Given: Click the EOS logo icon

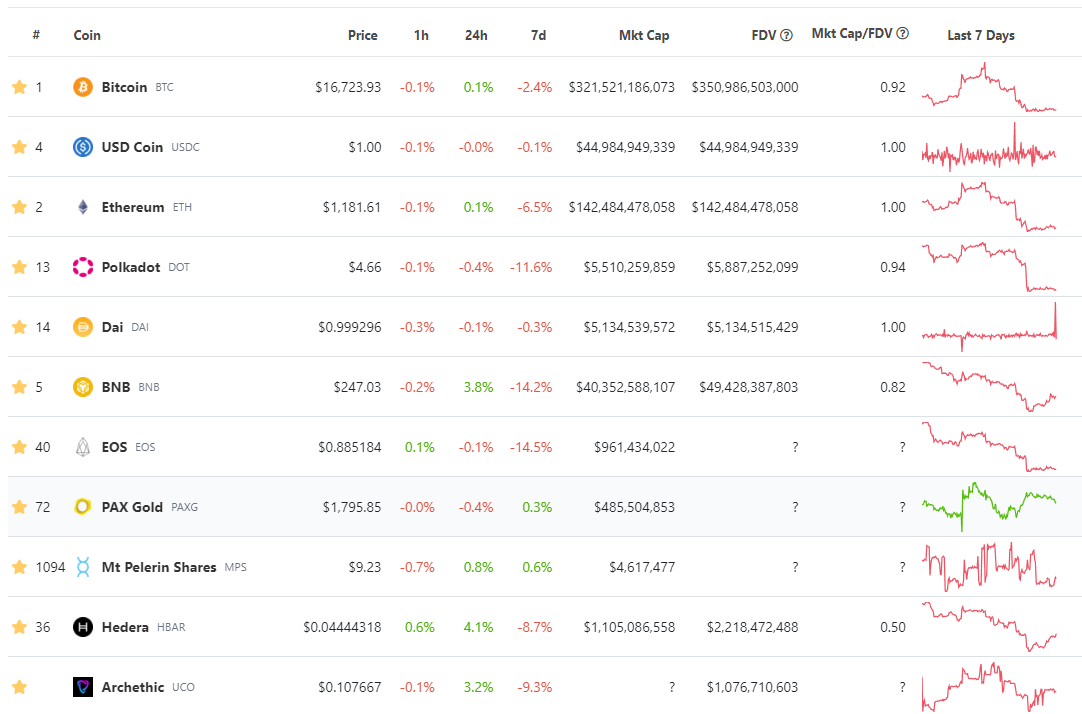Looking at the screenshot, I should click(83, 447).
